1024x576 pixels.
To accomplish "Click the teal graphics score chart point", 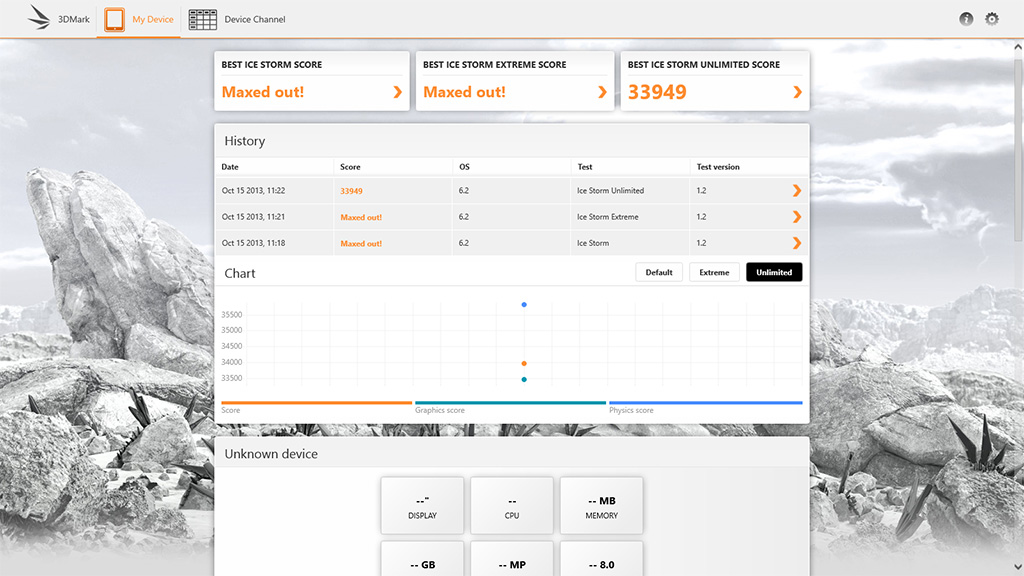I will coord(524,379).
